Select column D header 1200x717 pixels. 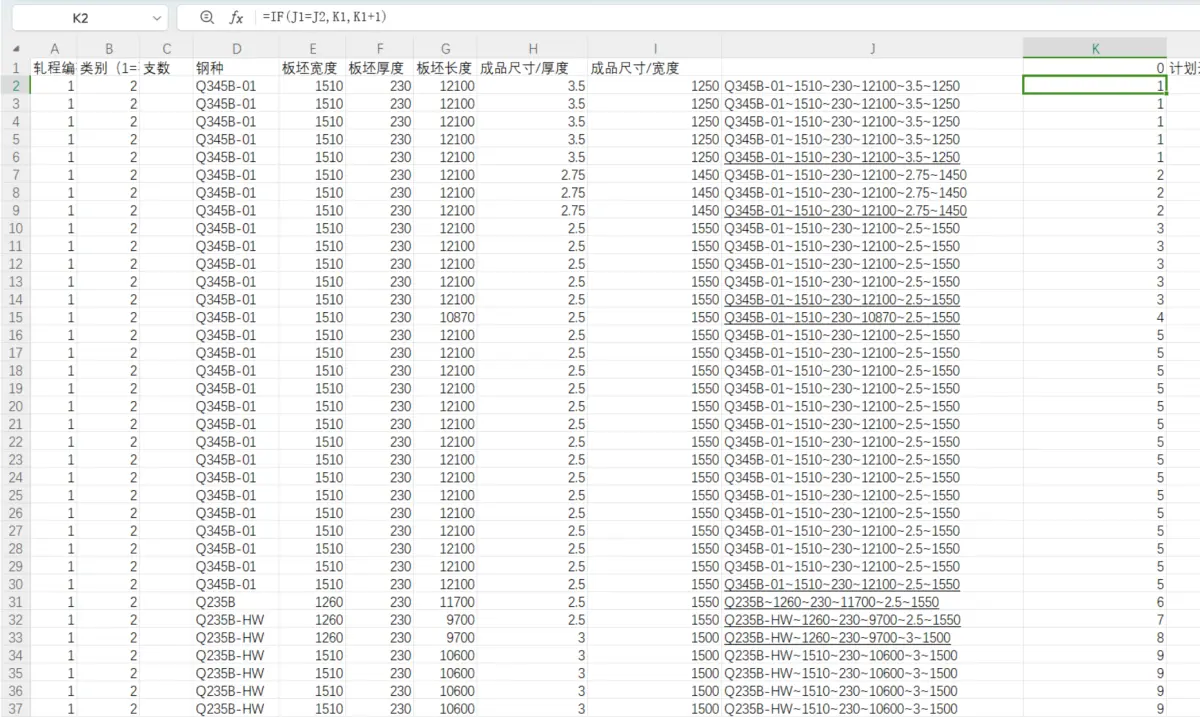[236, 48]
